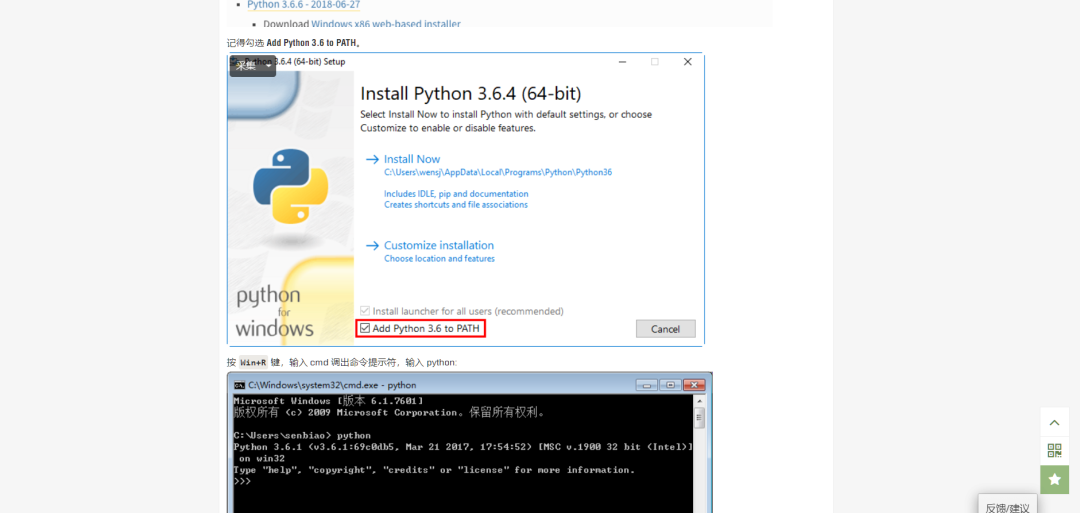Screen dimensions: 1080x513
Task: Toggle Add Python 3.6 to PATH checkbox
Action: 366,329
